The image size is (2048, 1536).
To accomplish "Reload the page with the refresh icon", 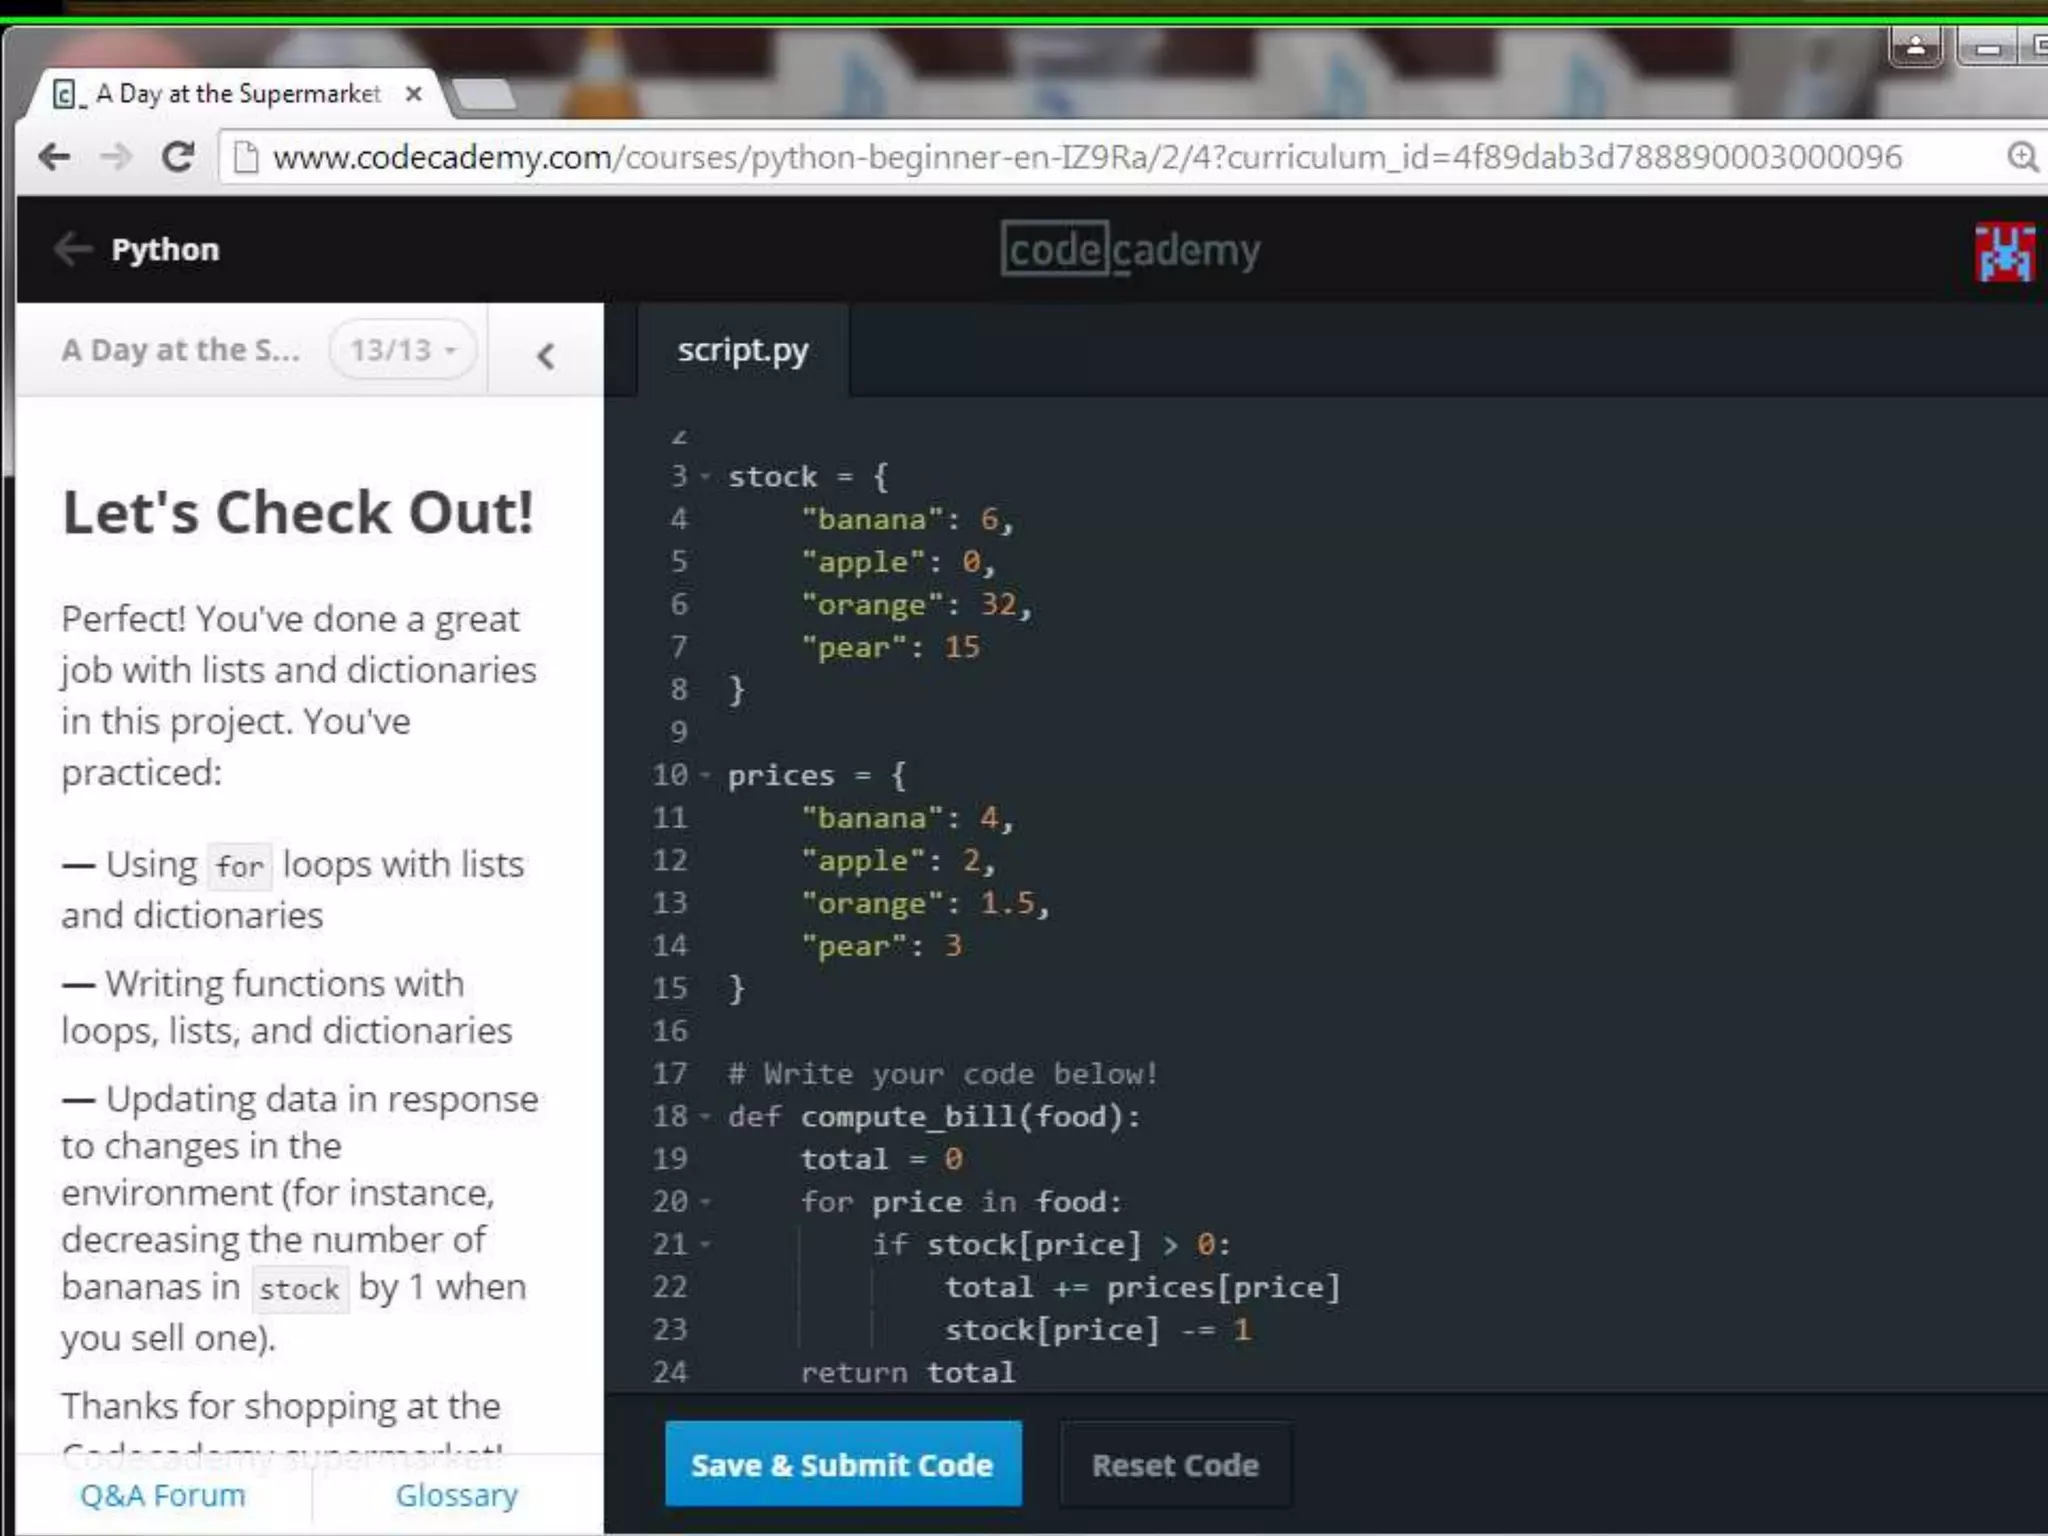I will [x=178, y=156].
